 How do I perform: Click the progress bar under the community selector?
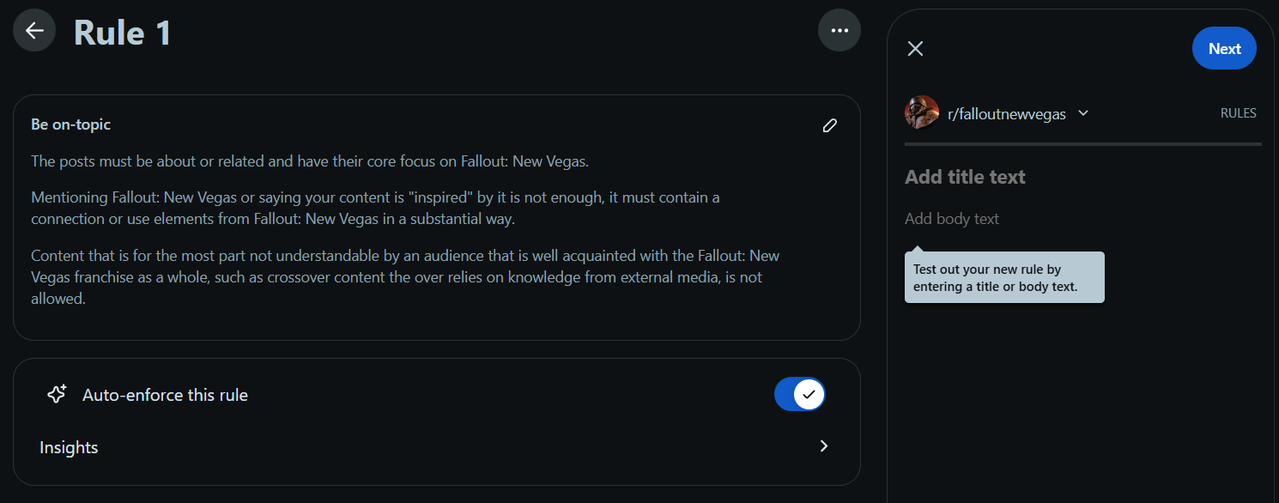1083,145
